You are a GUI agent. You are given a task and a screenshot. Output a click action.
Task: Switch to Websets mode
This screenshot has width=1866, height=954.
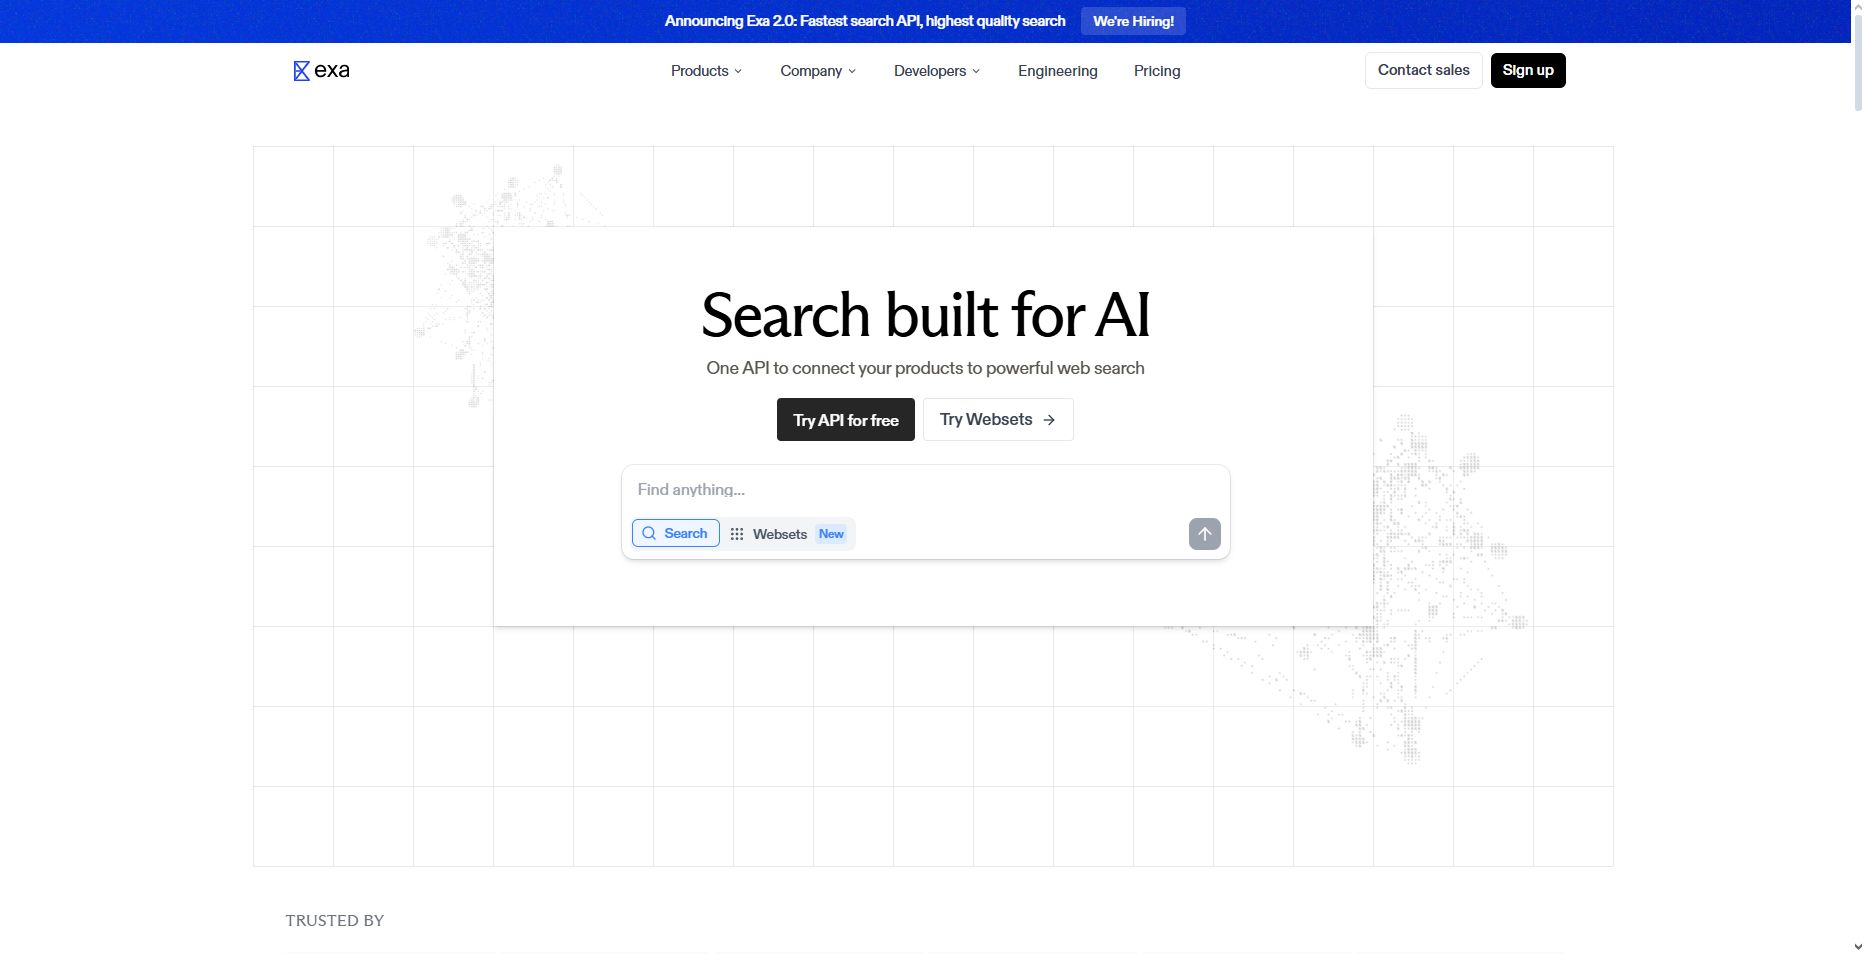[789, 534]
